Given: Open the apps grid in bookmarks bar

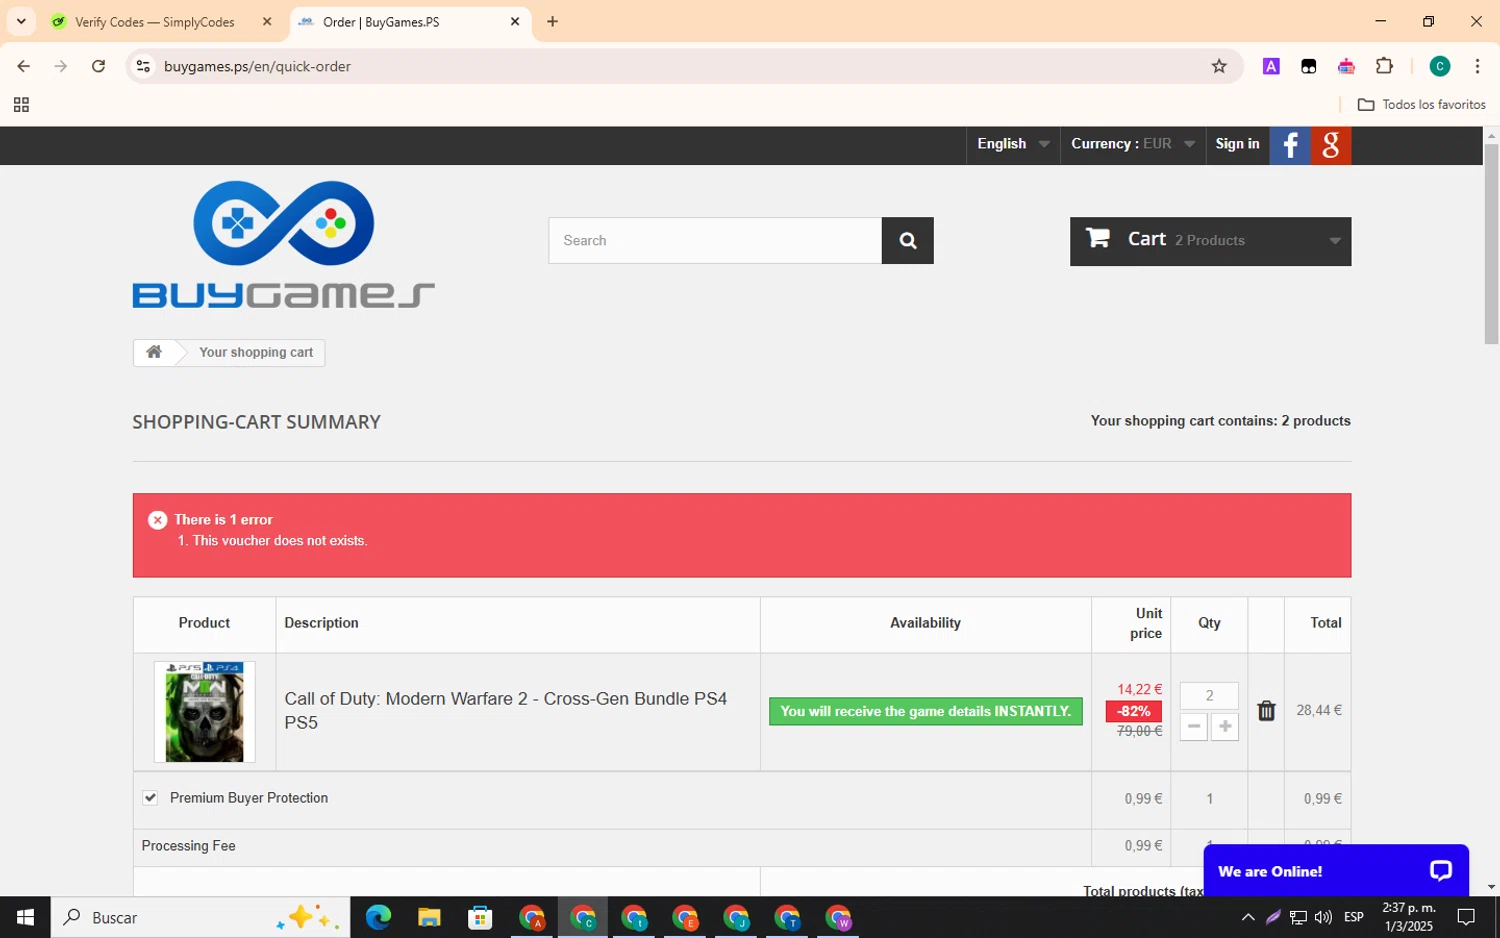Looking at the screenshot, I should (21, 105).
